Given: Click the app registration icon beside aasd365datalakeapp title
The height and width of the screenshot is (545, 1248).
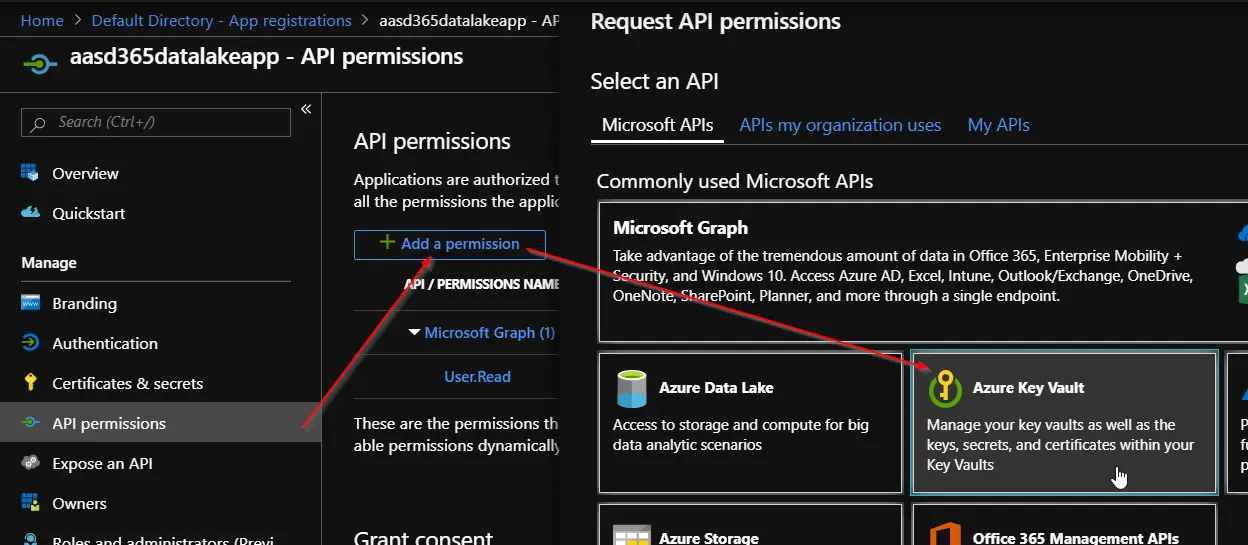Looking at the screenshot, I should pyautogui.click(x=40, y=63).
